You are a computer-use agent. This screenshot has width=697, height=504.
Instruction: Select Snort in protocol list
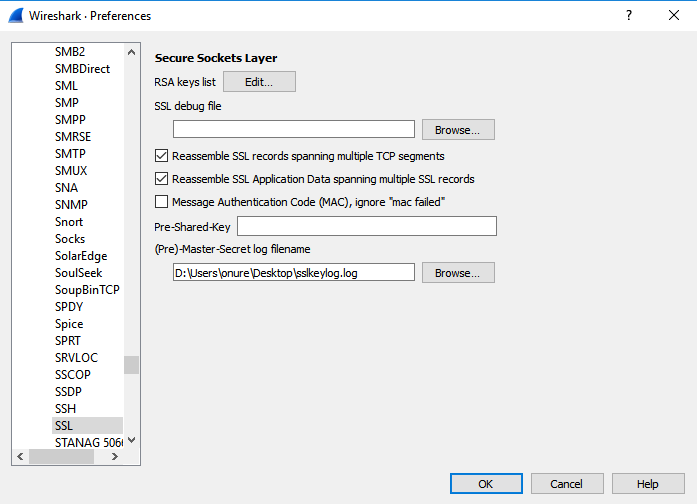69,222
